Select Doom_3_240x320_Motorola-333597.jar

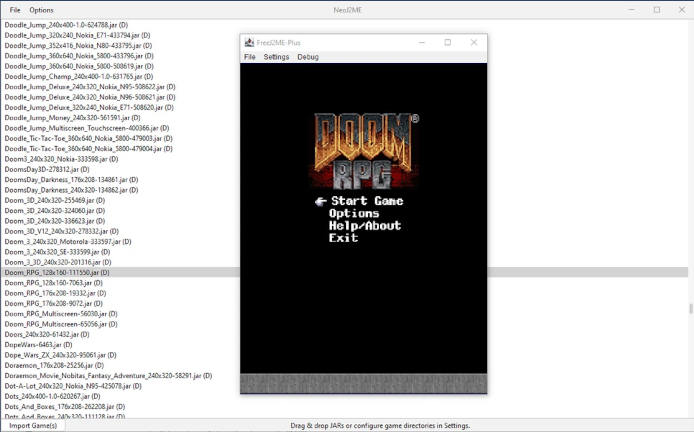click(x=68, y=242)
